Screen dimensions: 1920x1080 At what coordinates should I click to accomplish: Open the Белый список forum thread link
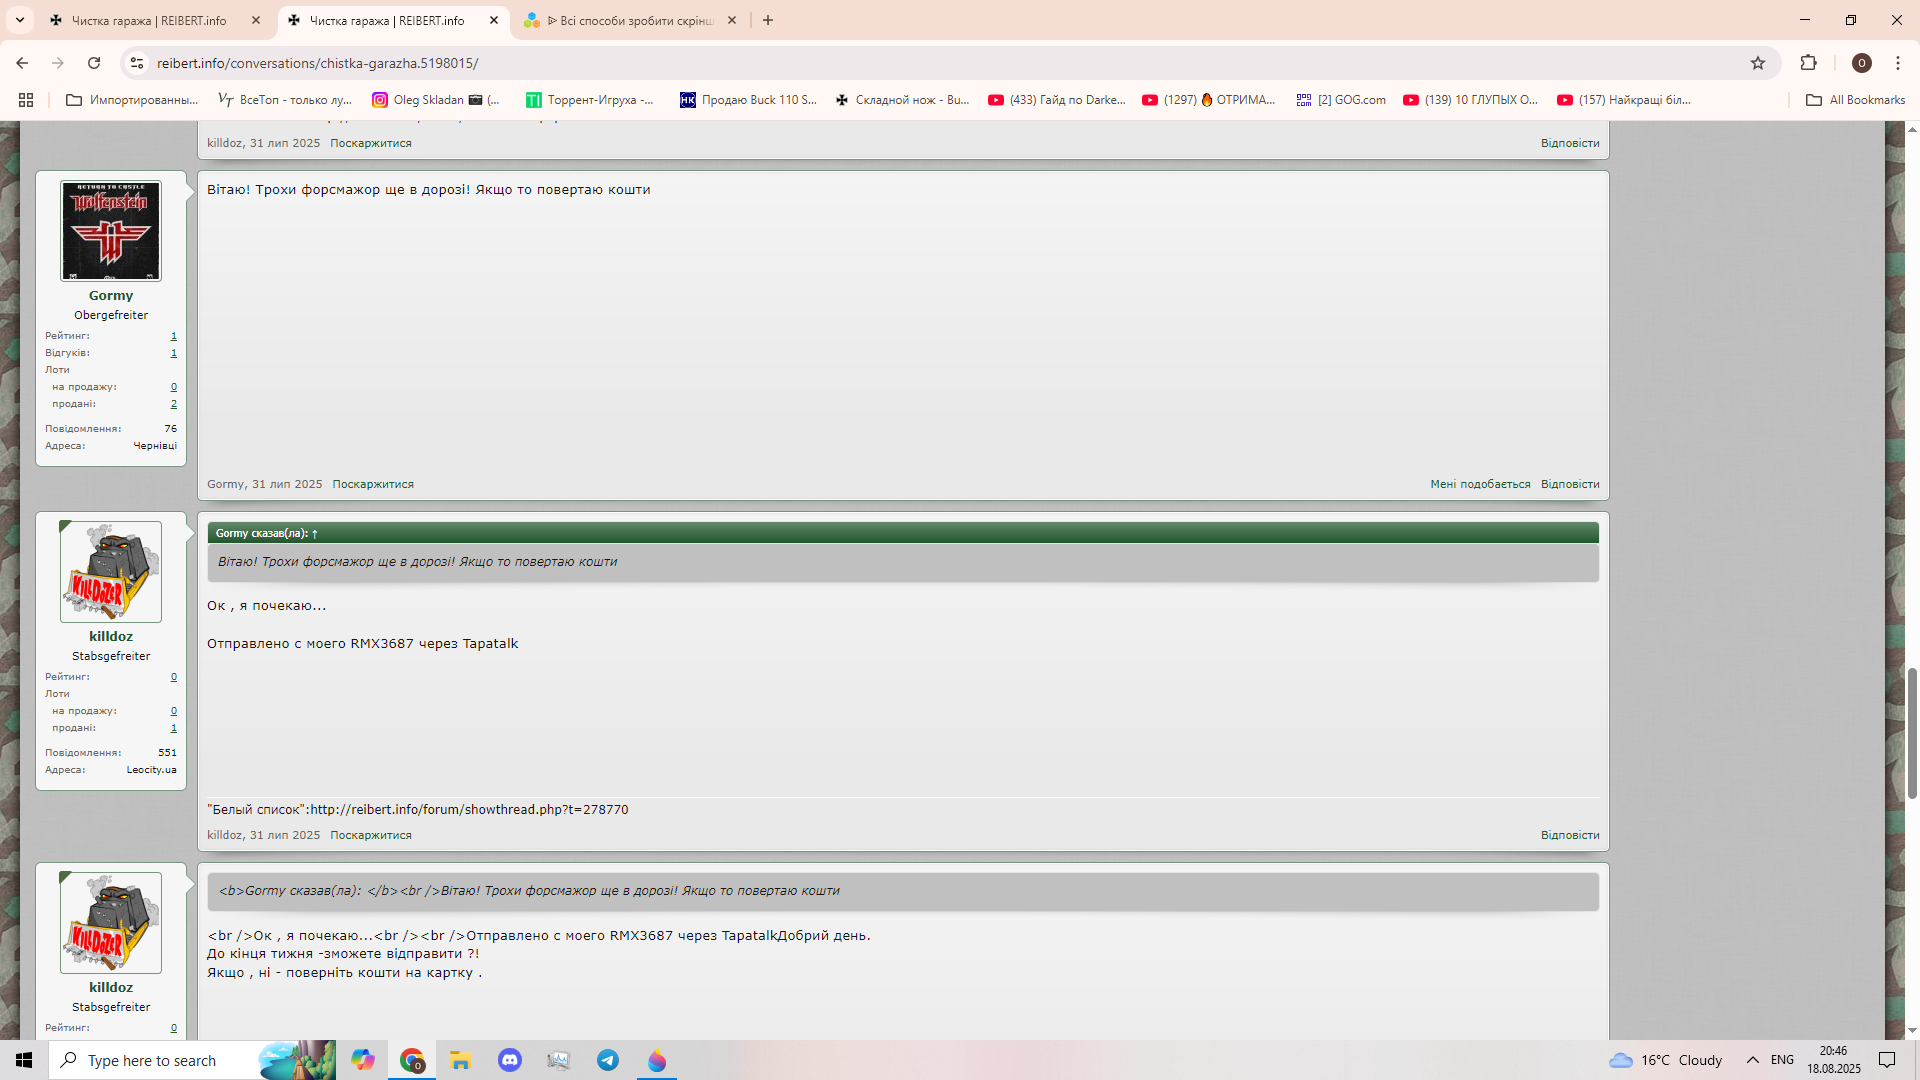(469, 810)
